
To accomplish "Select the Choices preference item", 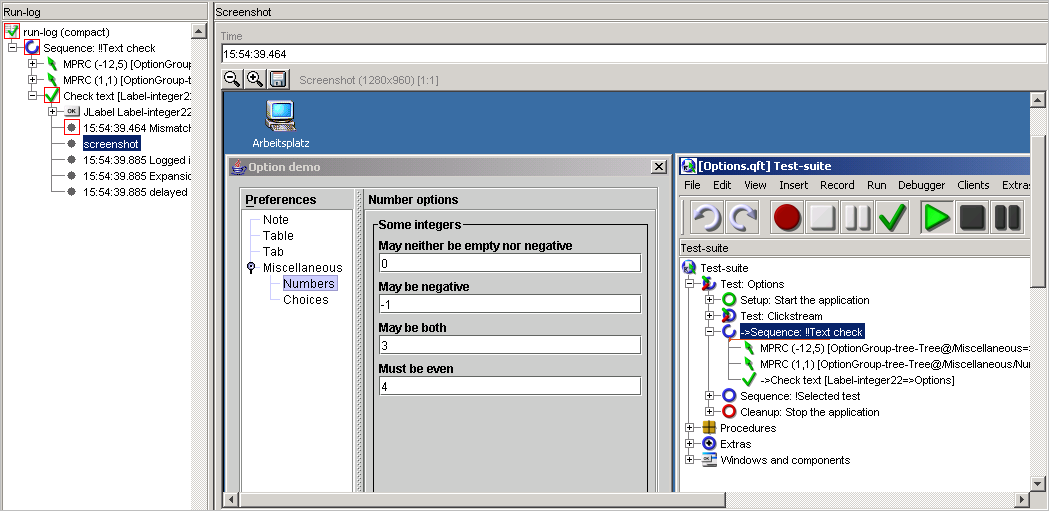I will [305, 300].
